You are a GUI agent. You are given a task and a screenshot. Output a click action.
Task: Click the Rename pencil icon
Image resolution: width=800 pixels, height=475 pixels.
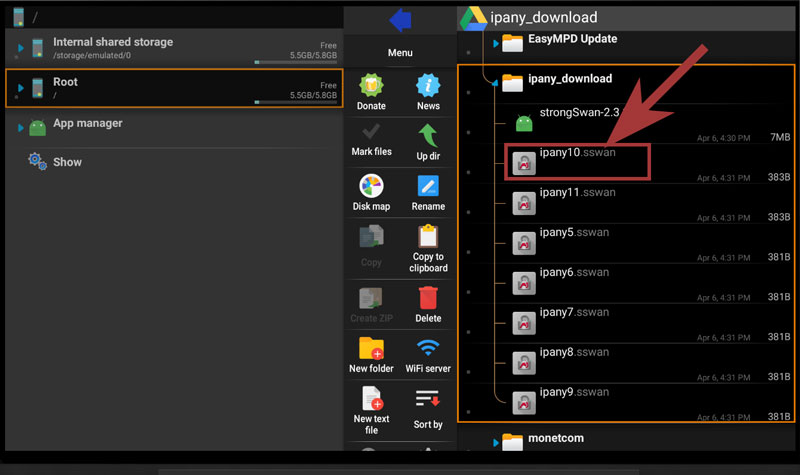[428, 187]
